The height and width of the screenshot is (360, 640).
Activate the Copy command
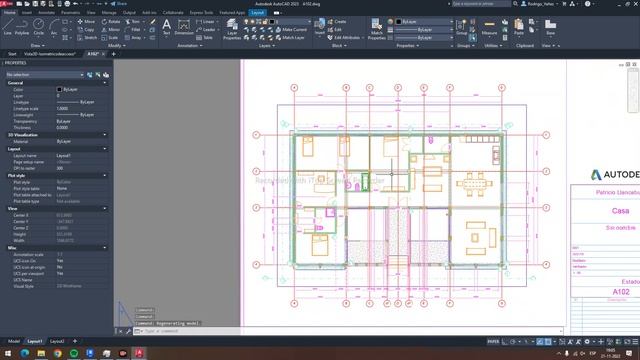[x=86, y=30]
